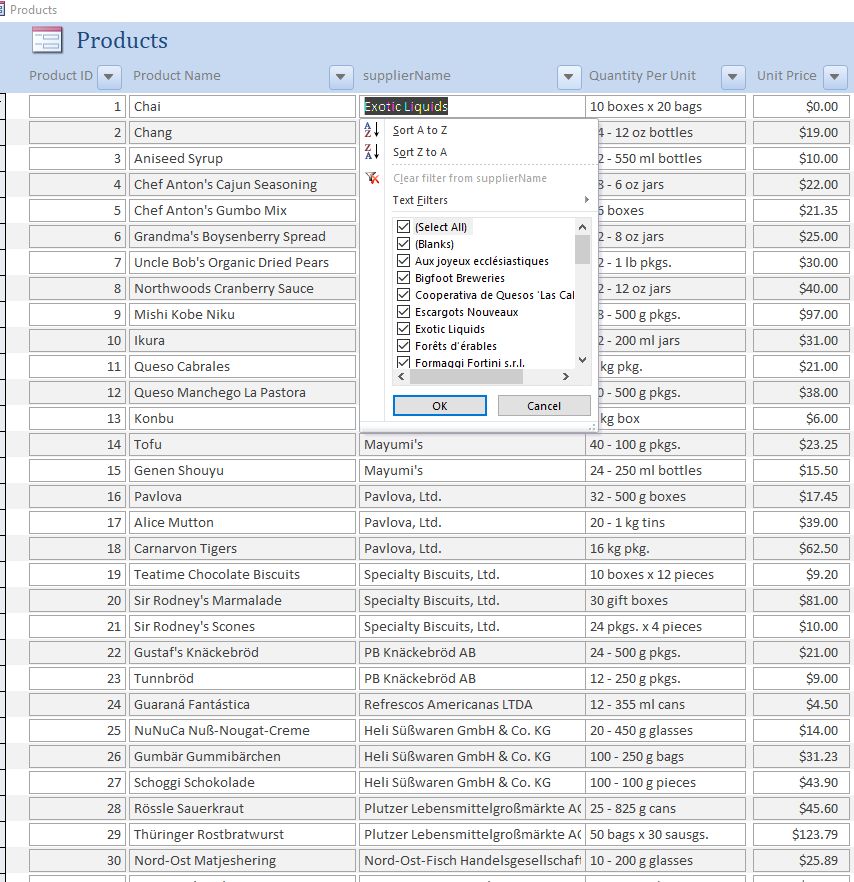Select the Schoggi Schokolade name cell
Viewport: 854px width, 882px height.
point(242,782)
